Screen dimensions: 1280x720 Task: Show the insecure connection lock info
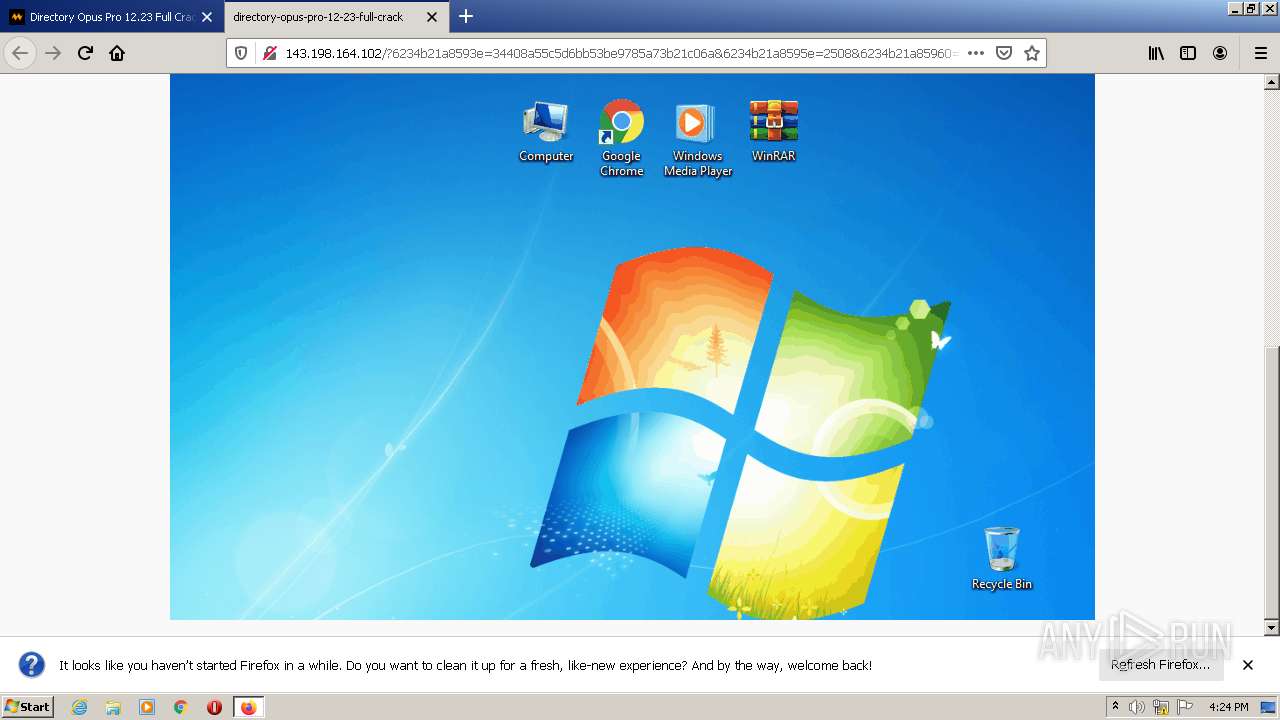[x=269, y=53]
